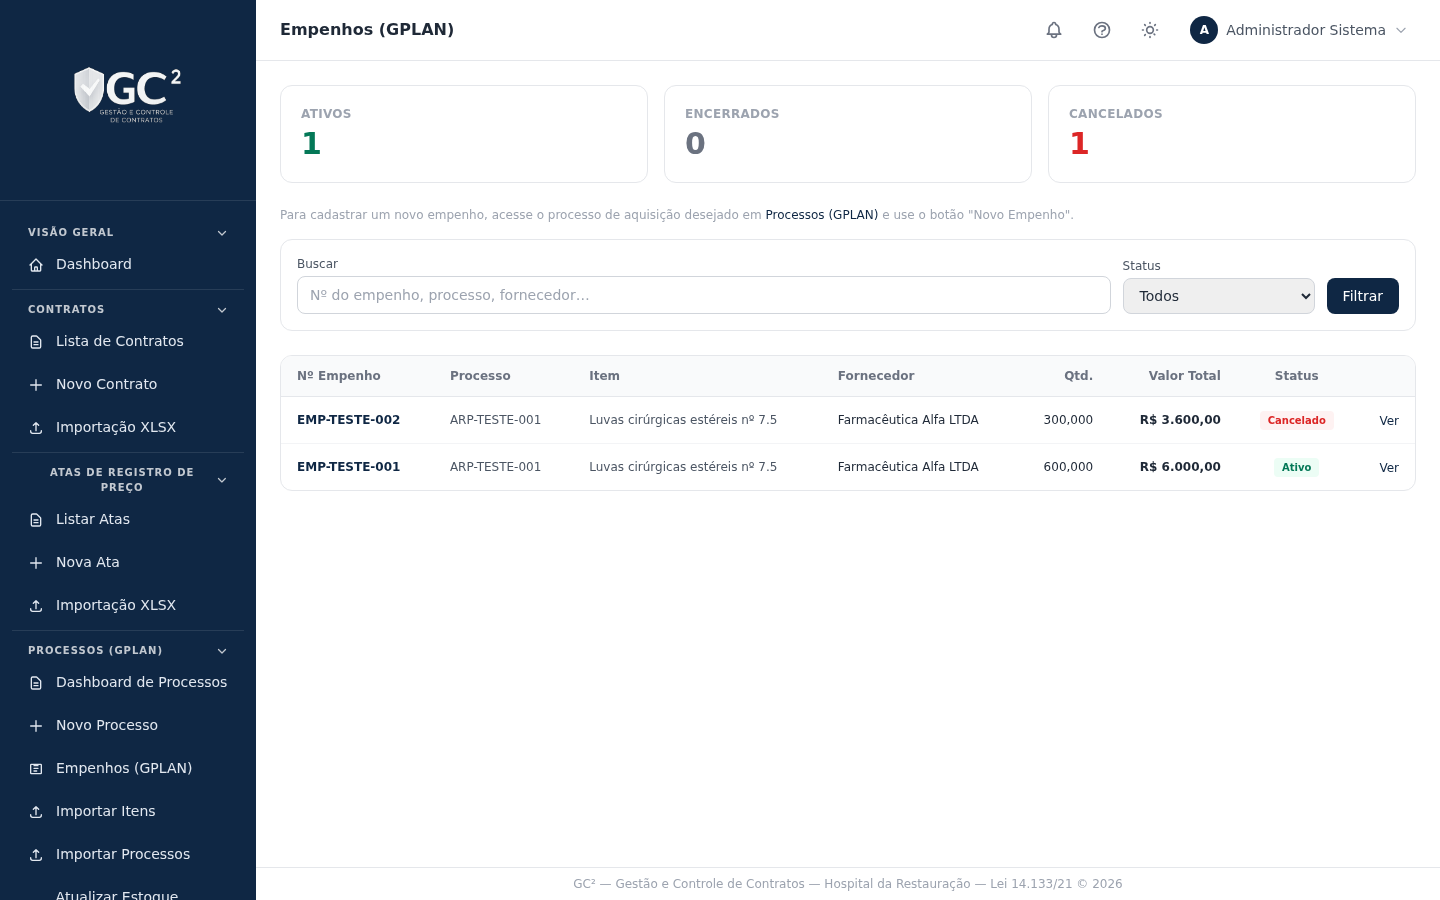This screenshot has height=900, width=1440.
Task: Click the Empenhos (GPLAN) sidebar icon
Action: click(x=36, y=769)
